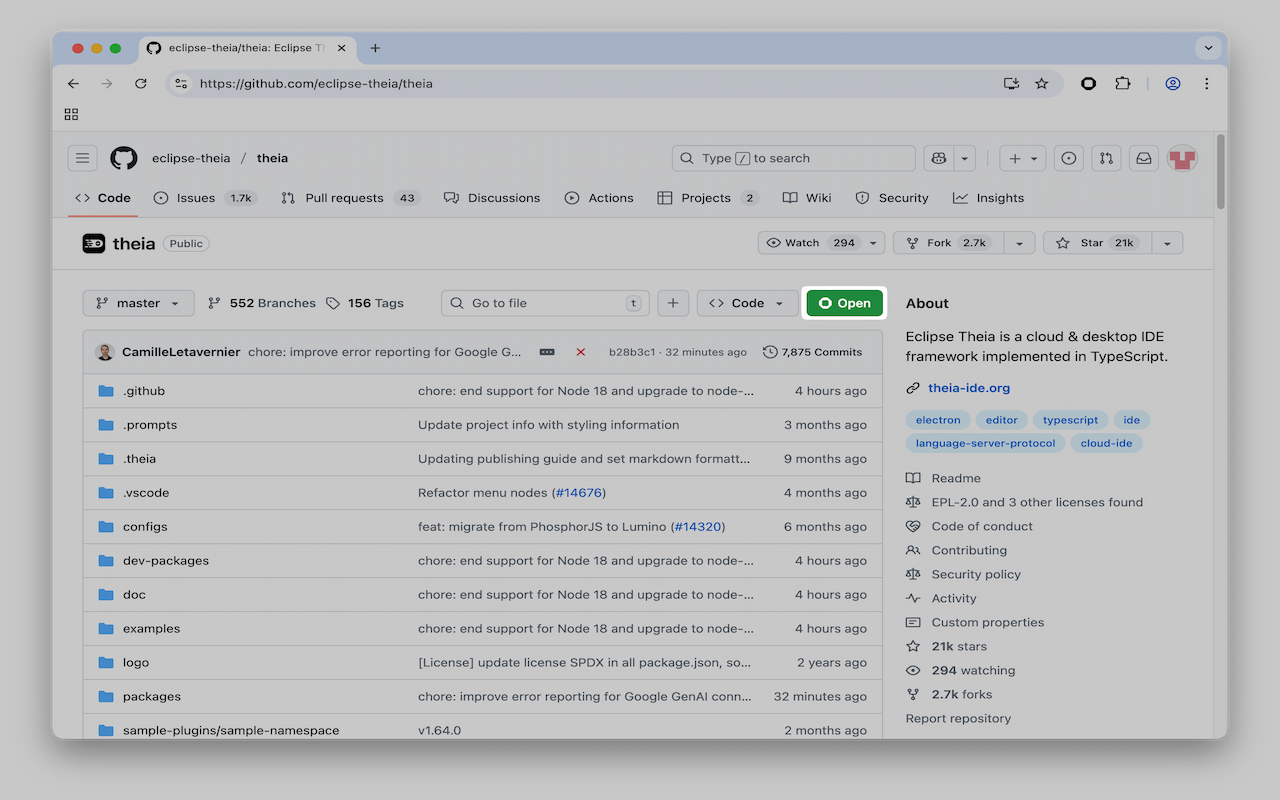Click CamilleLetavernier avatar image

(x=105, y=352)
